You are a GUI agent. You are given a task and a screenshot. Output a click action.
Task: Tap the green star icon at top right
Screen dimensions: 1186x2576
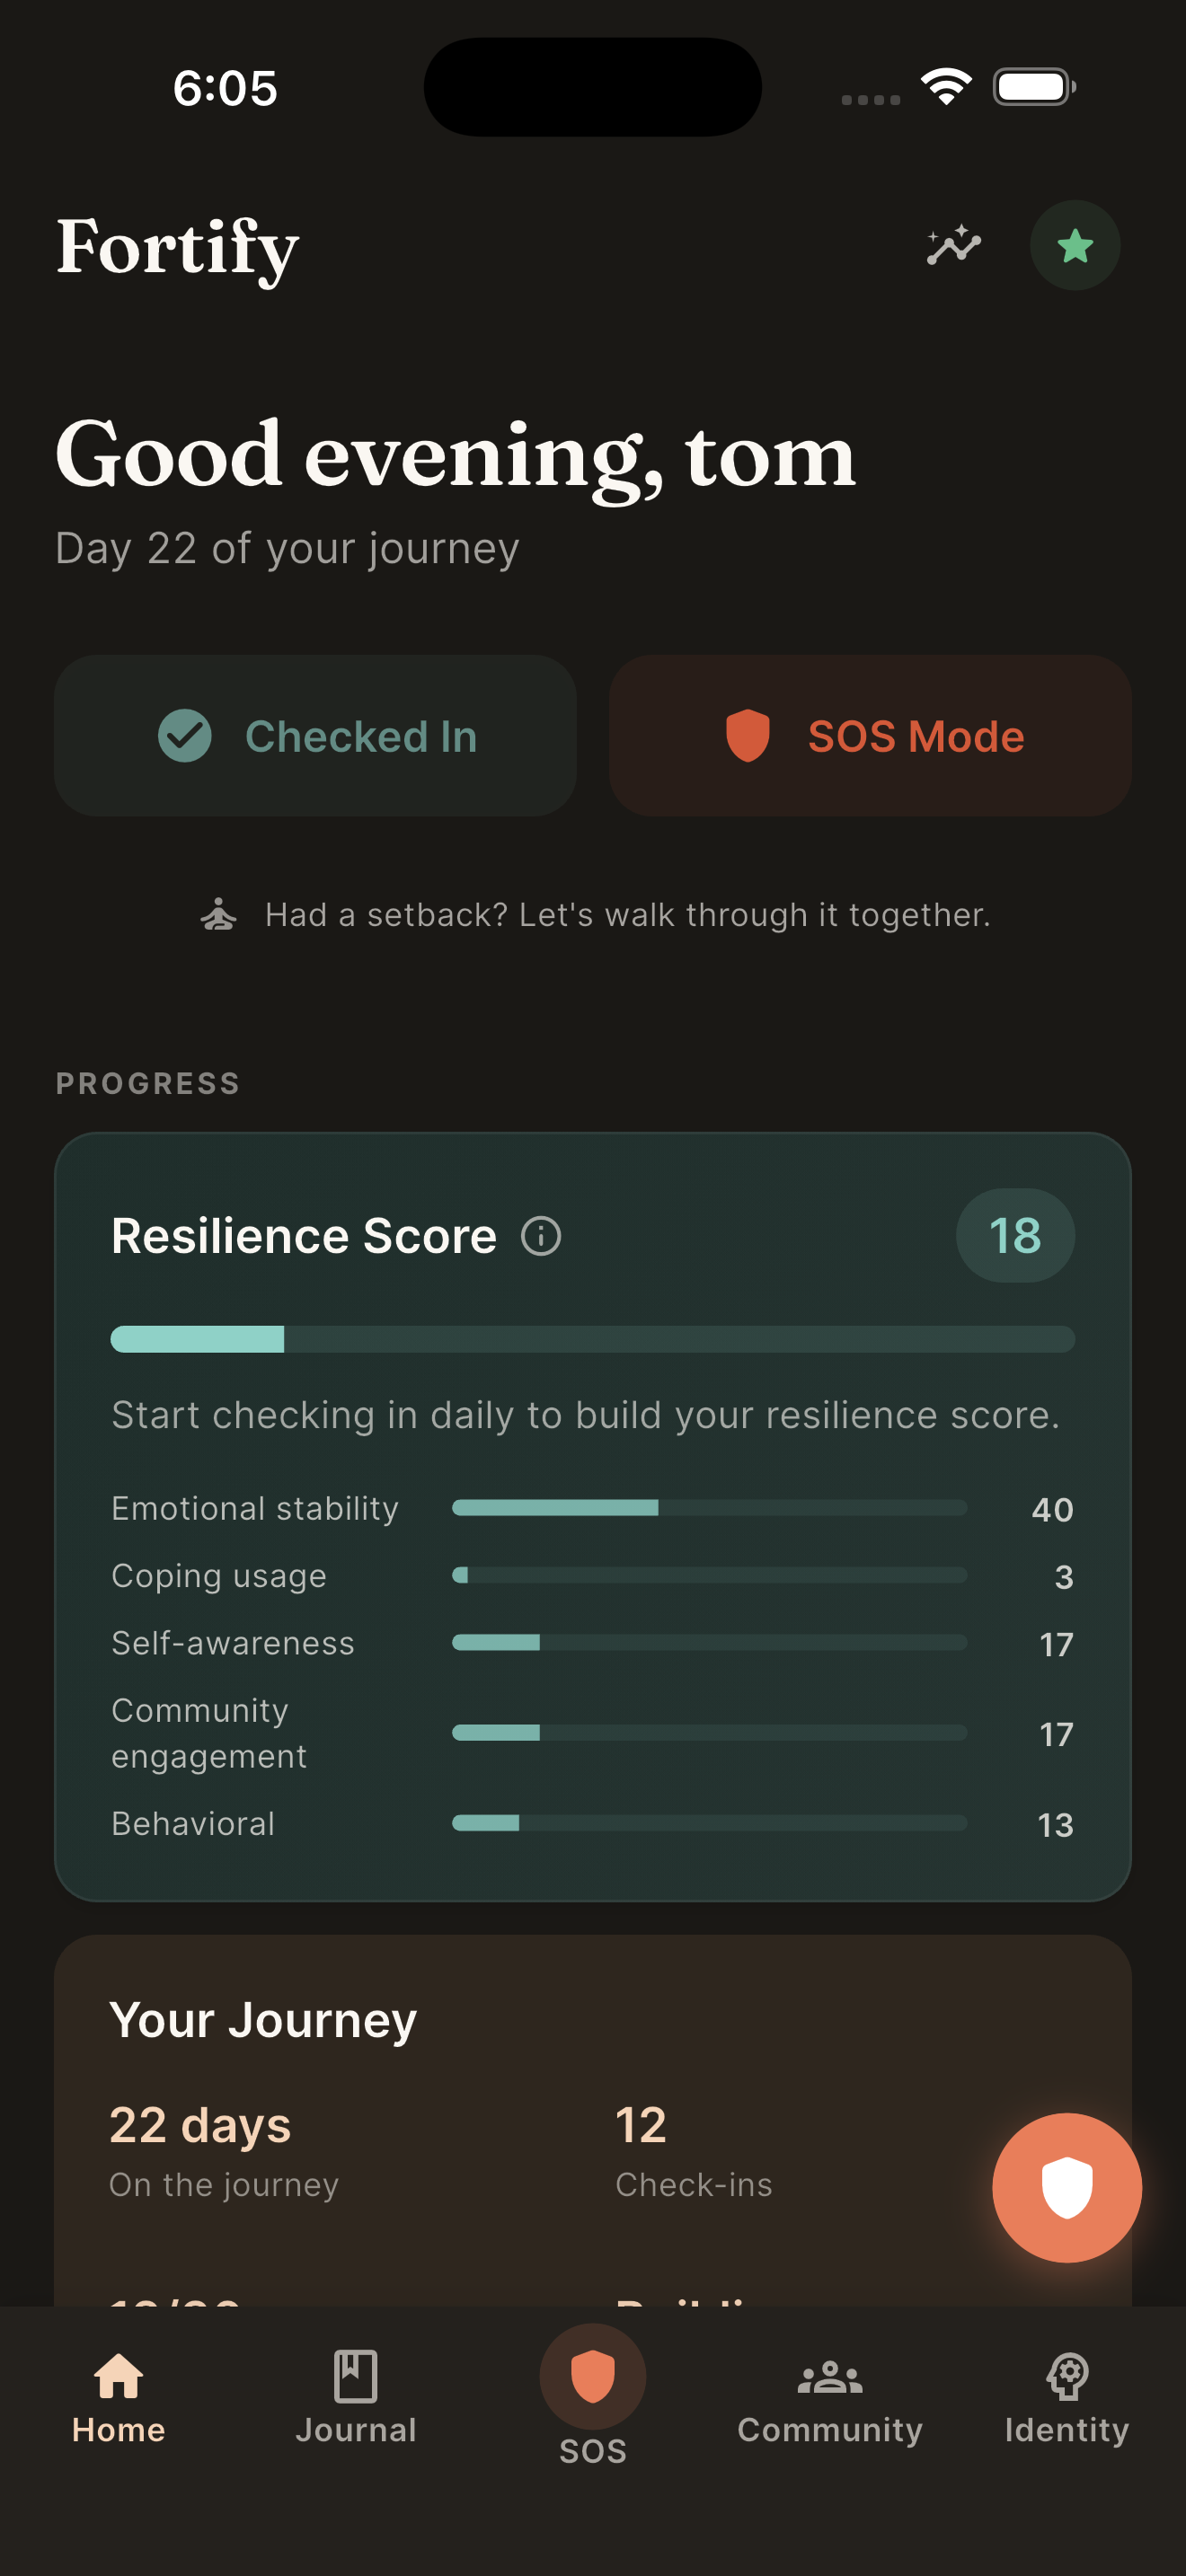[1074, 245]
